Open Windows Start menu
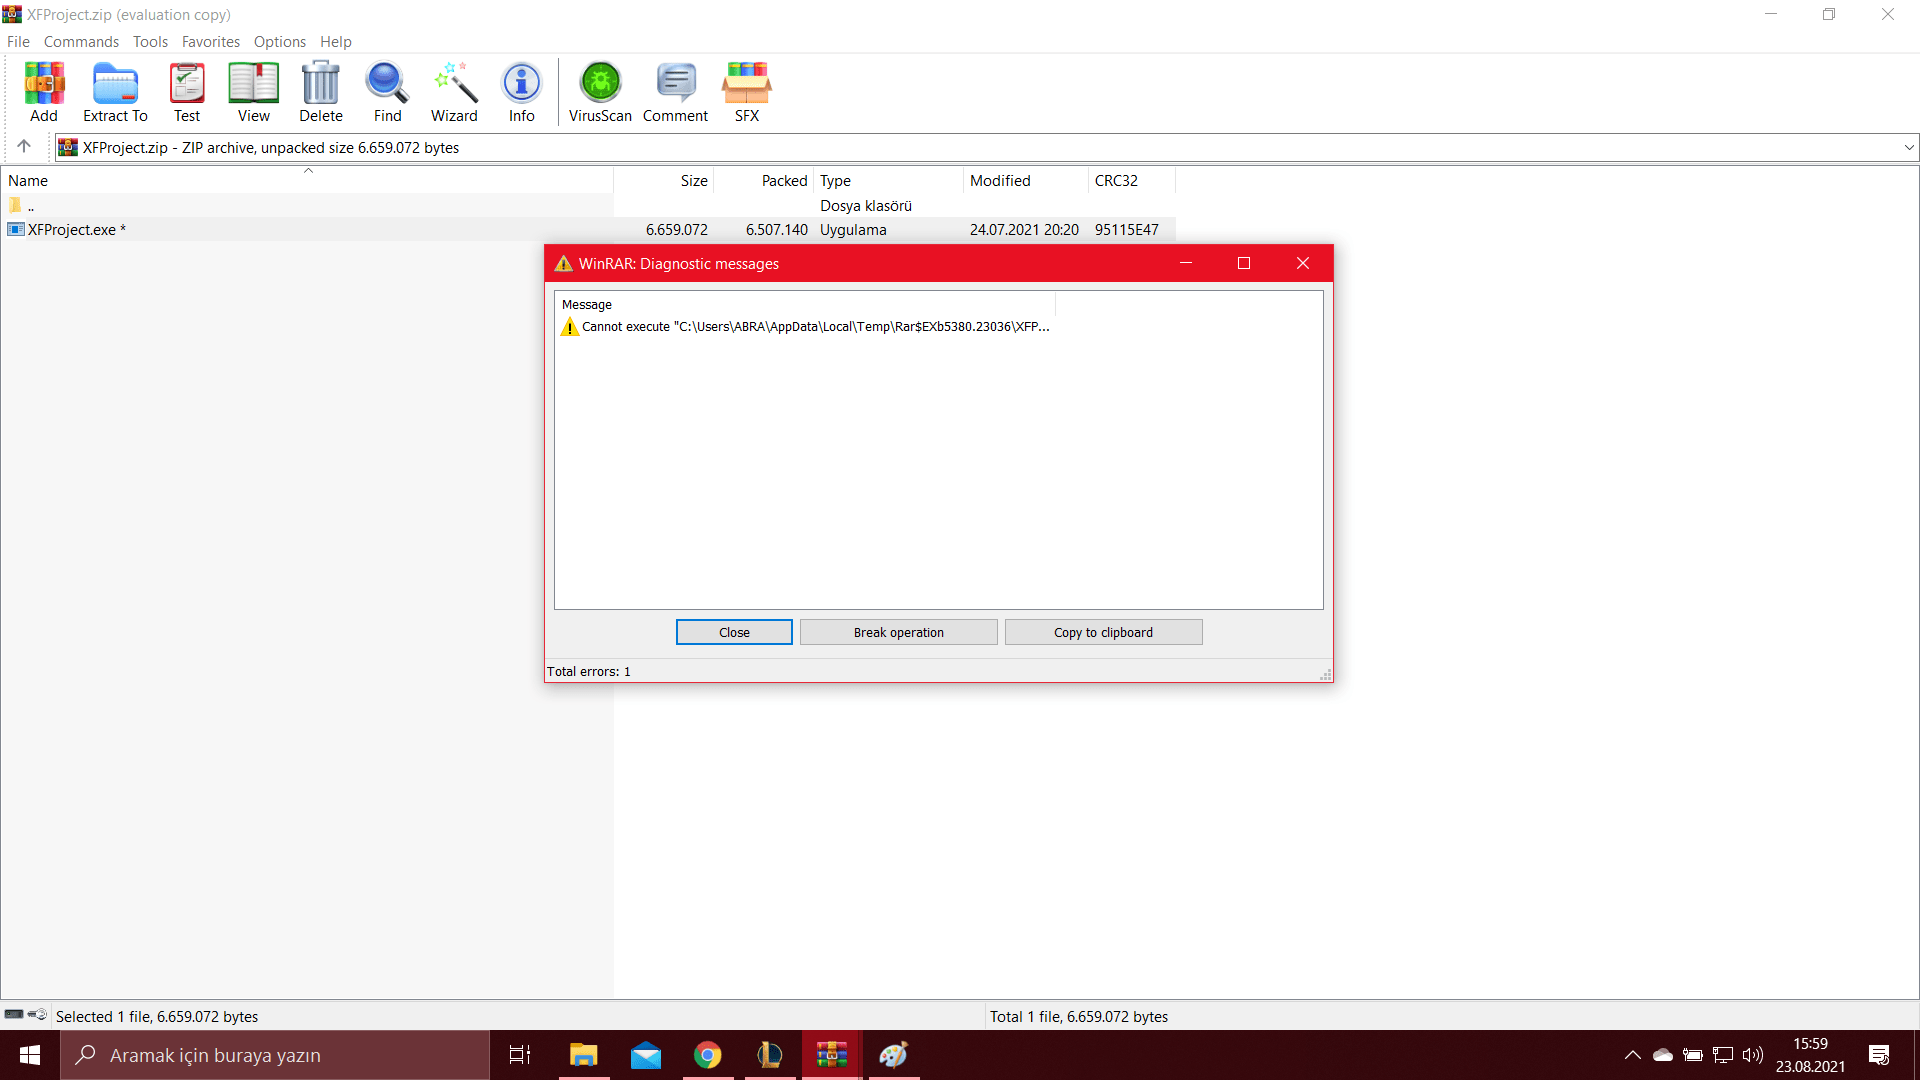 pyautogui.click(x=30, y=1055)
